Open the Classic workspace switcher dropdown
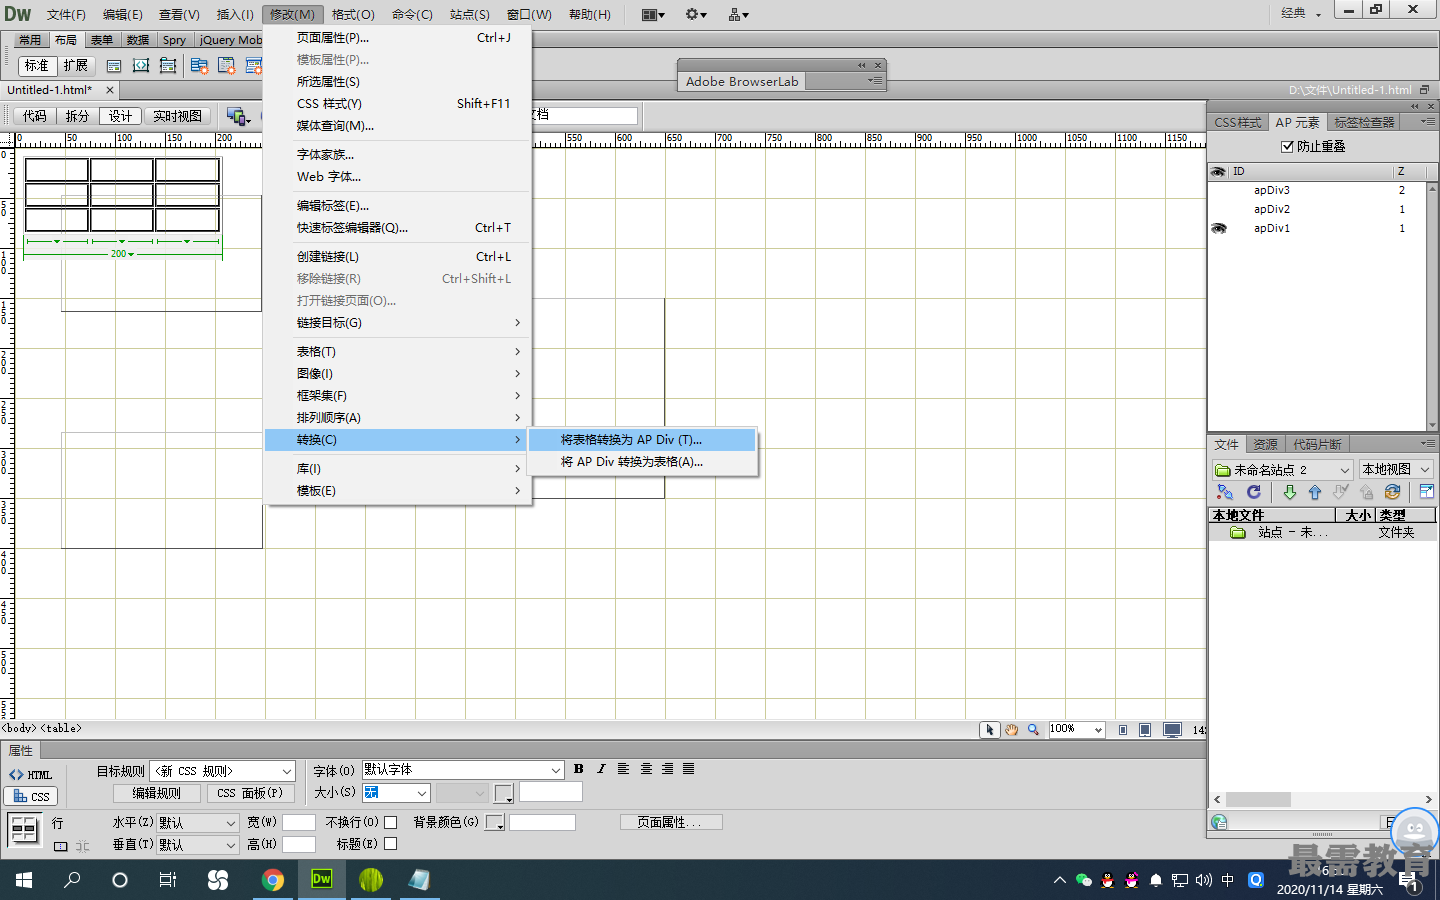The image size is (1440, 900). point(1301,13)
